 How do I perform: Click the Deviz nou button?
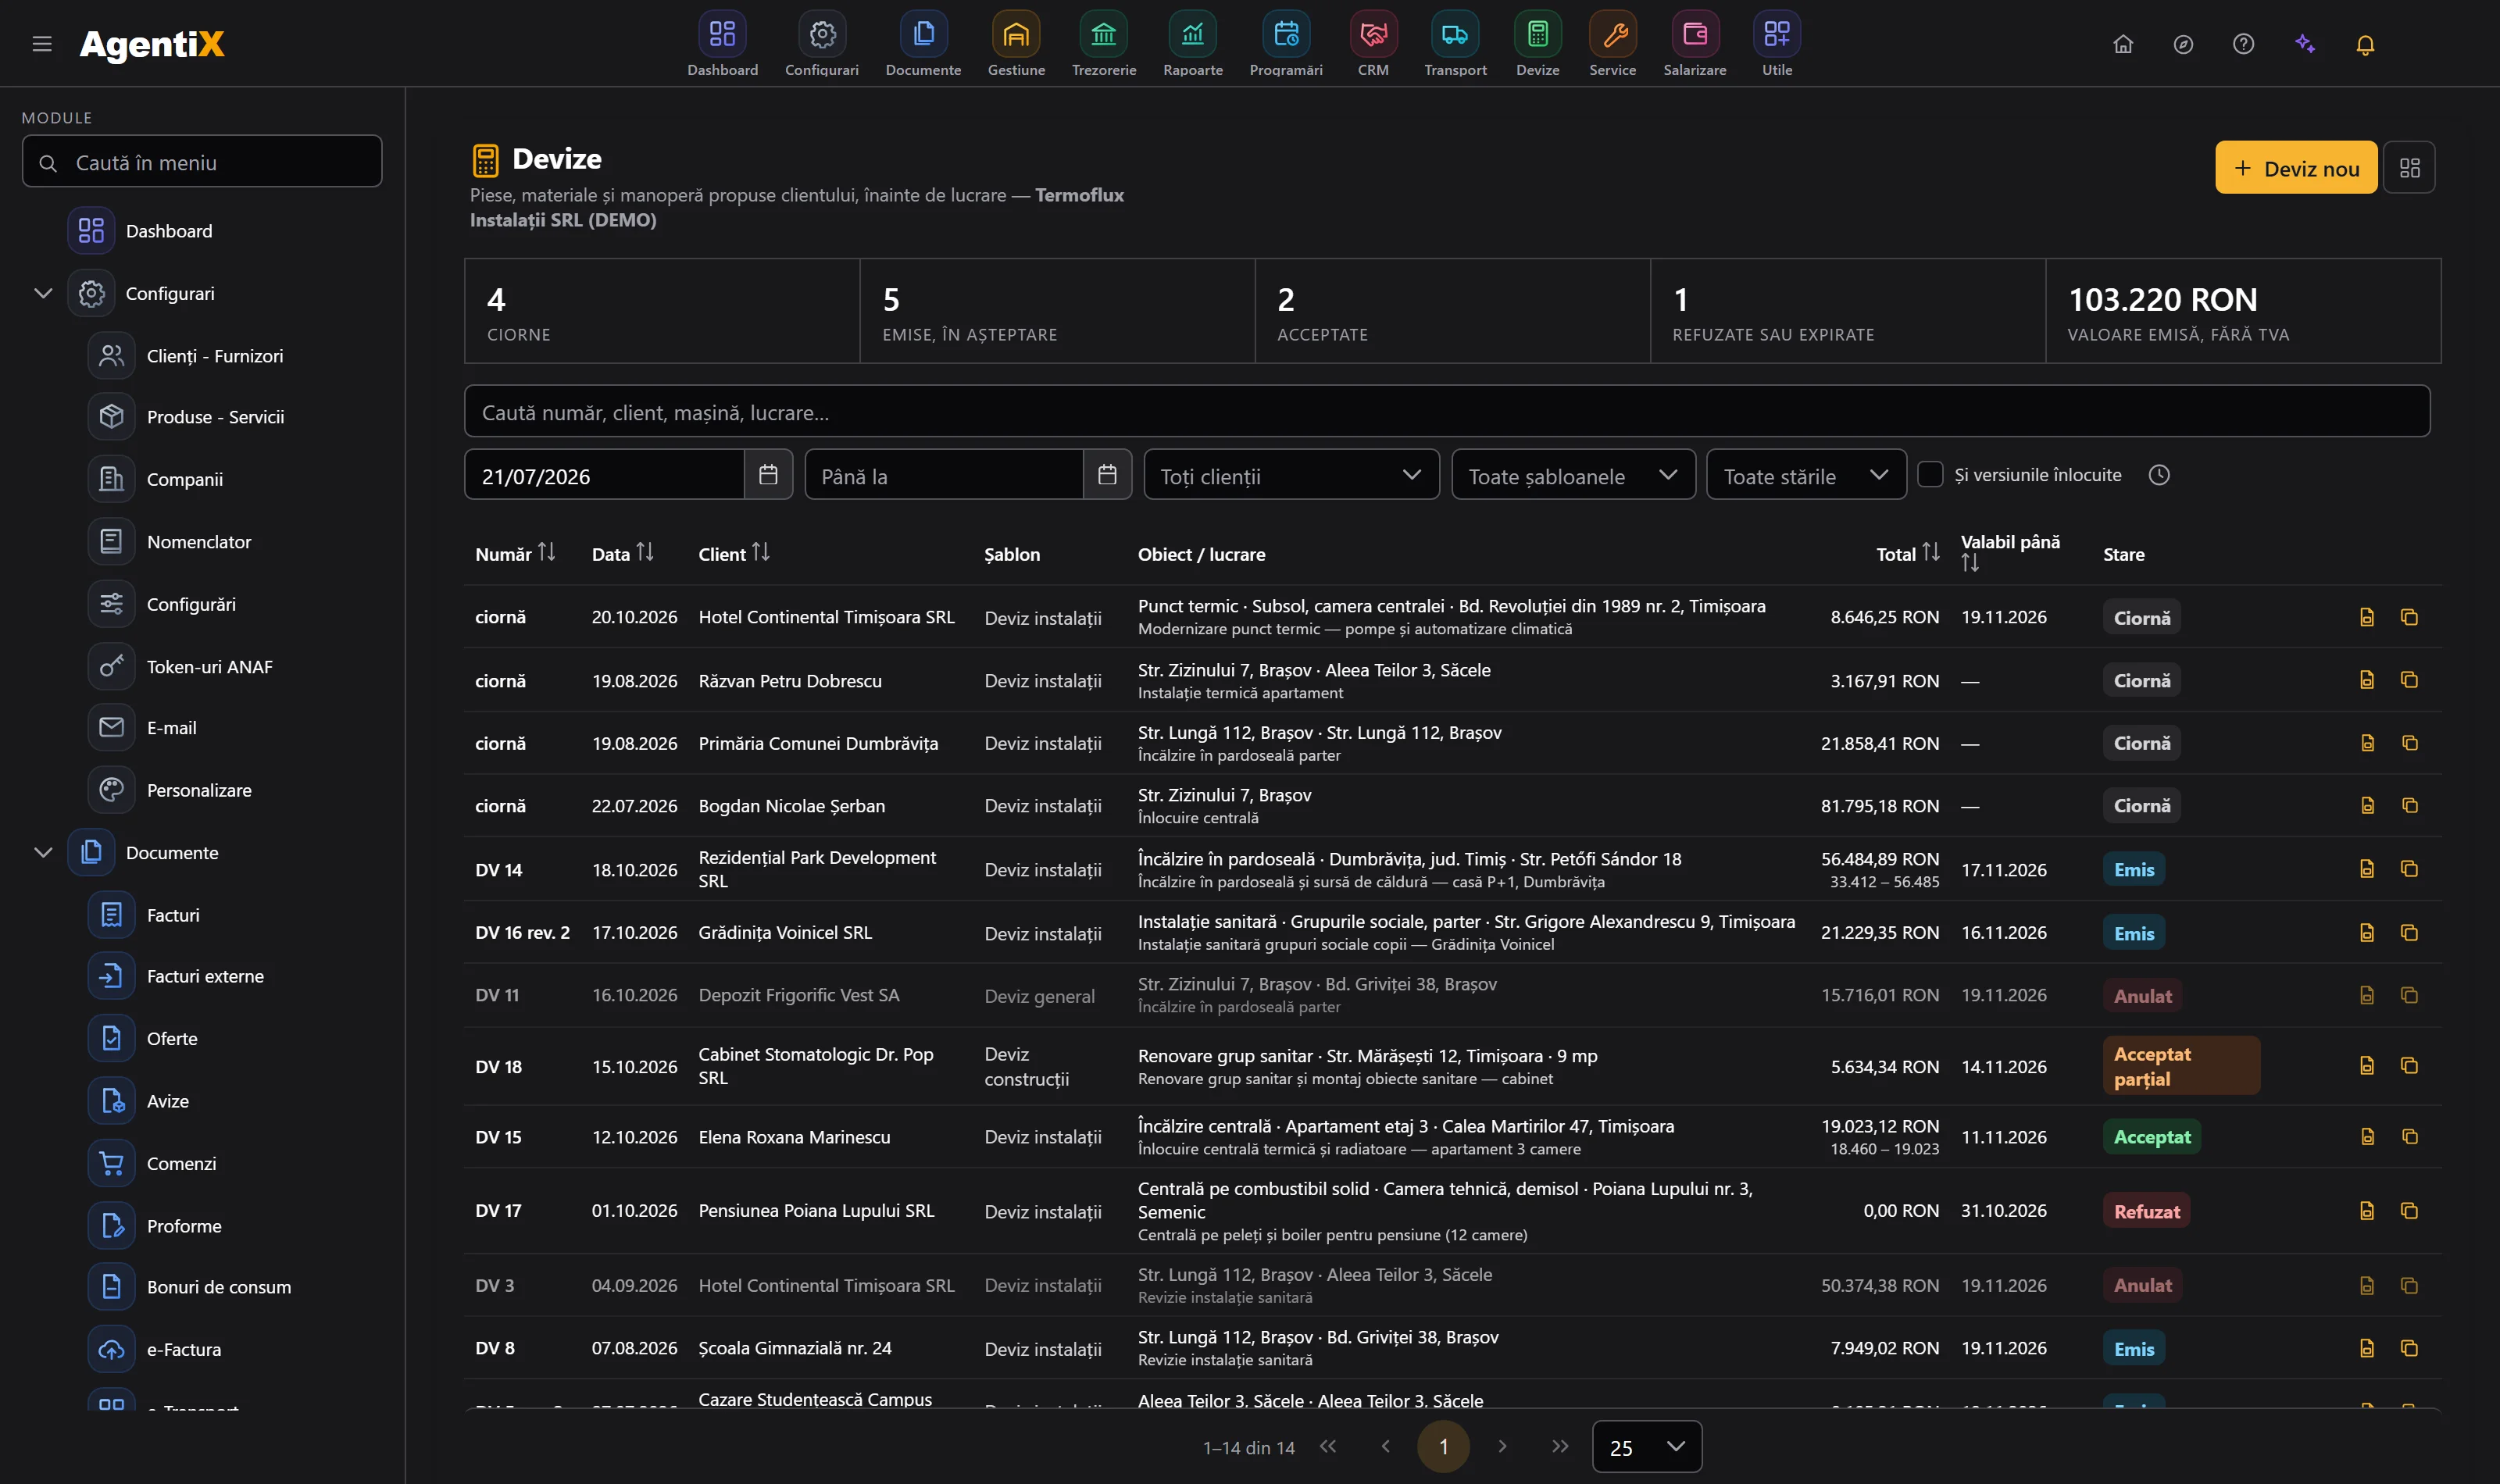tap(2295, 168)
